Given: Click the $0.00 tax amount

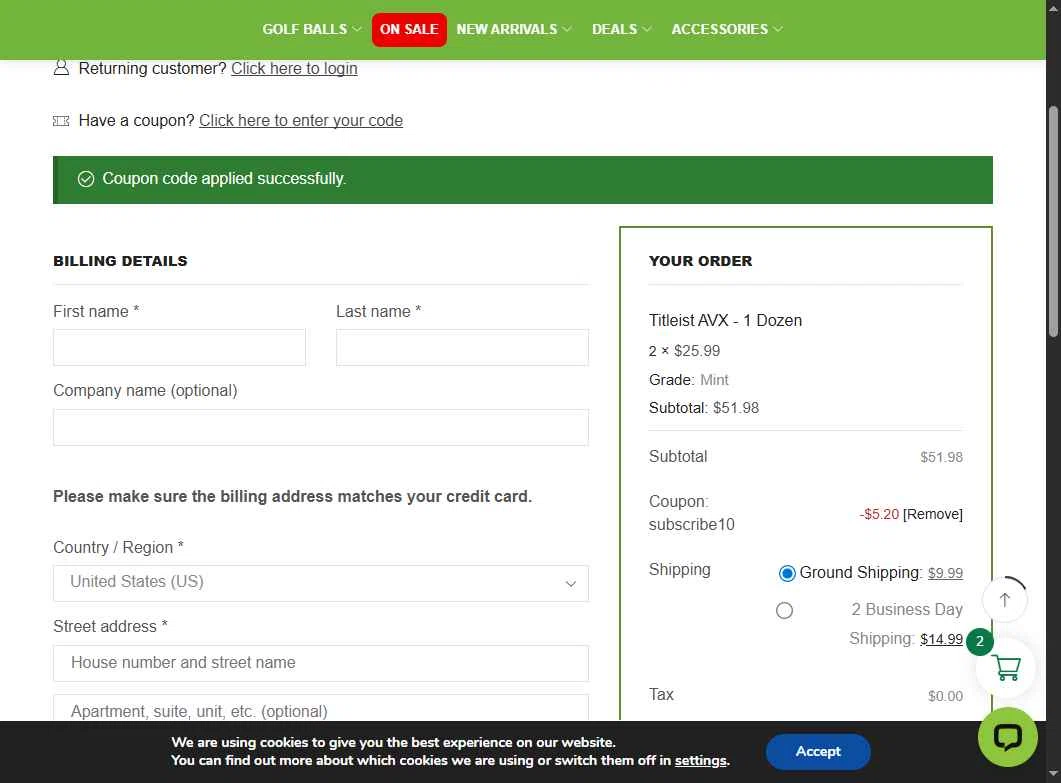Looking at the screenshot, I should [x=945, y=696].
